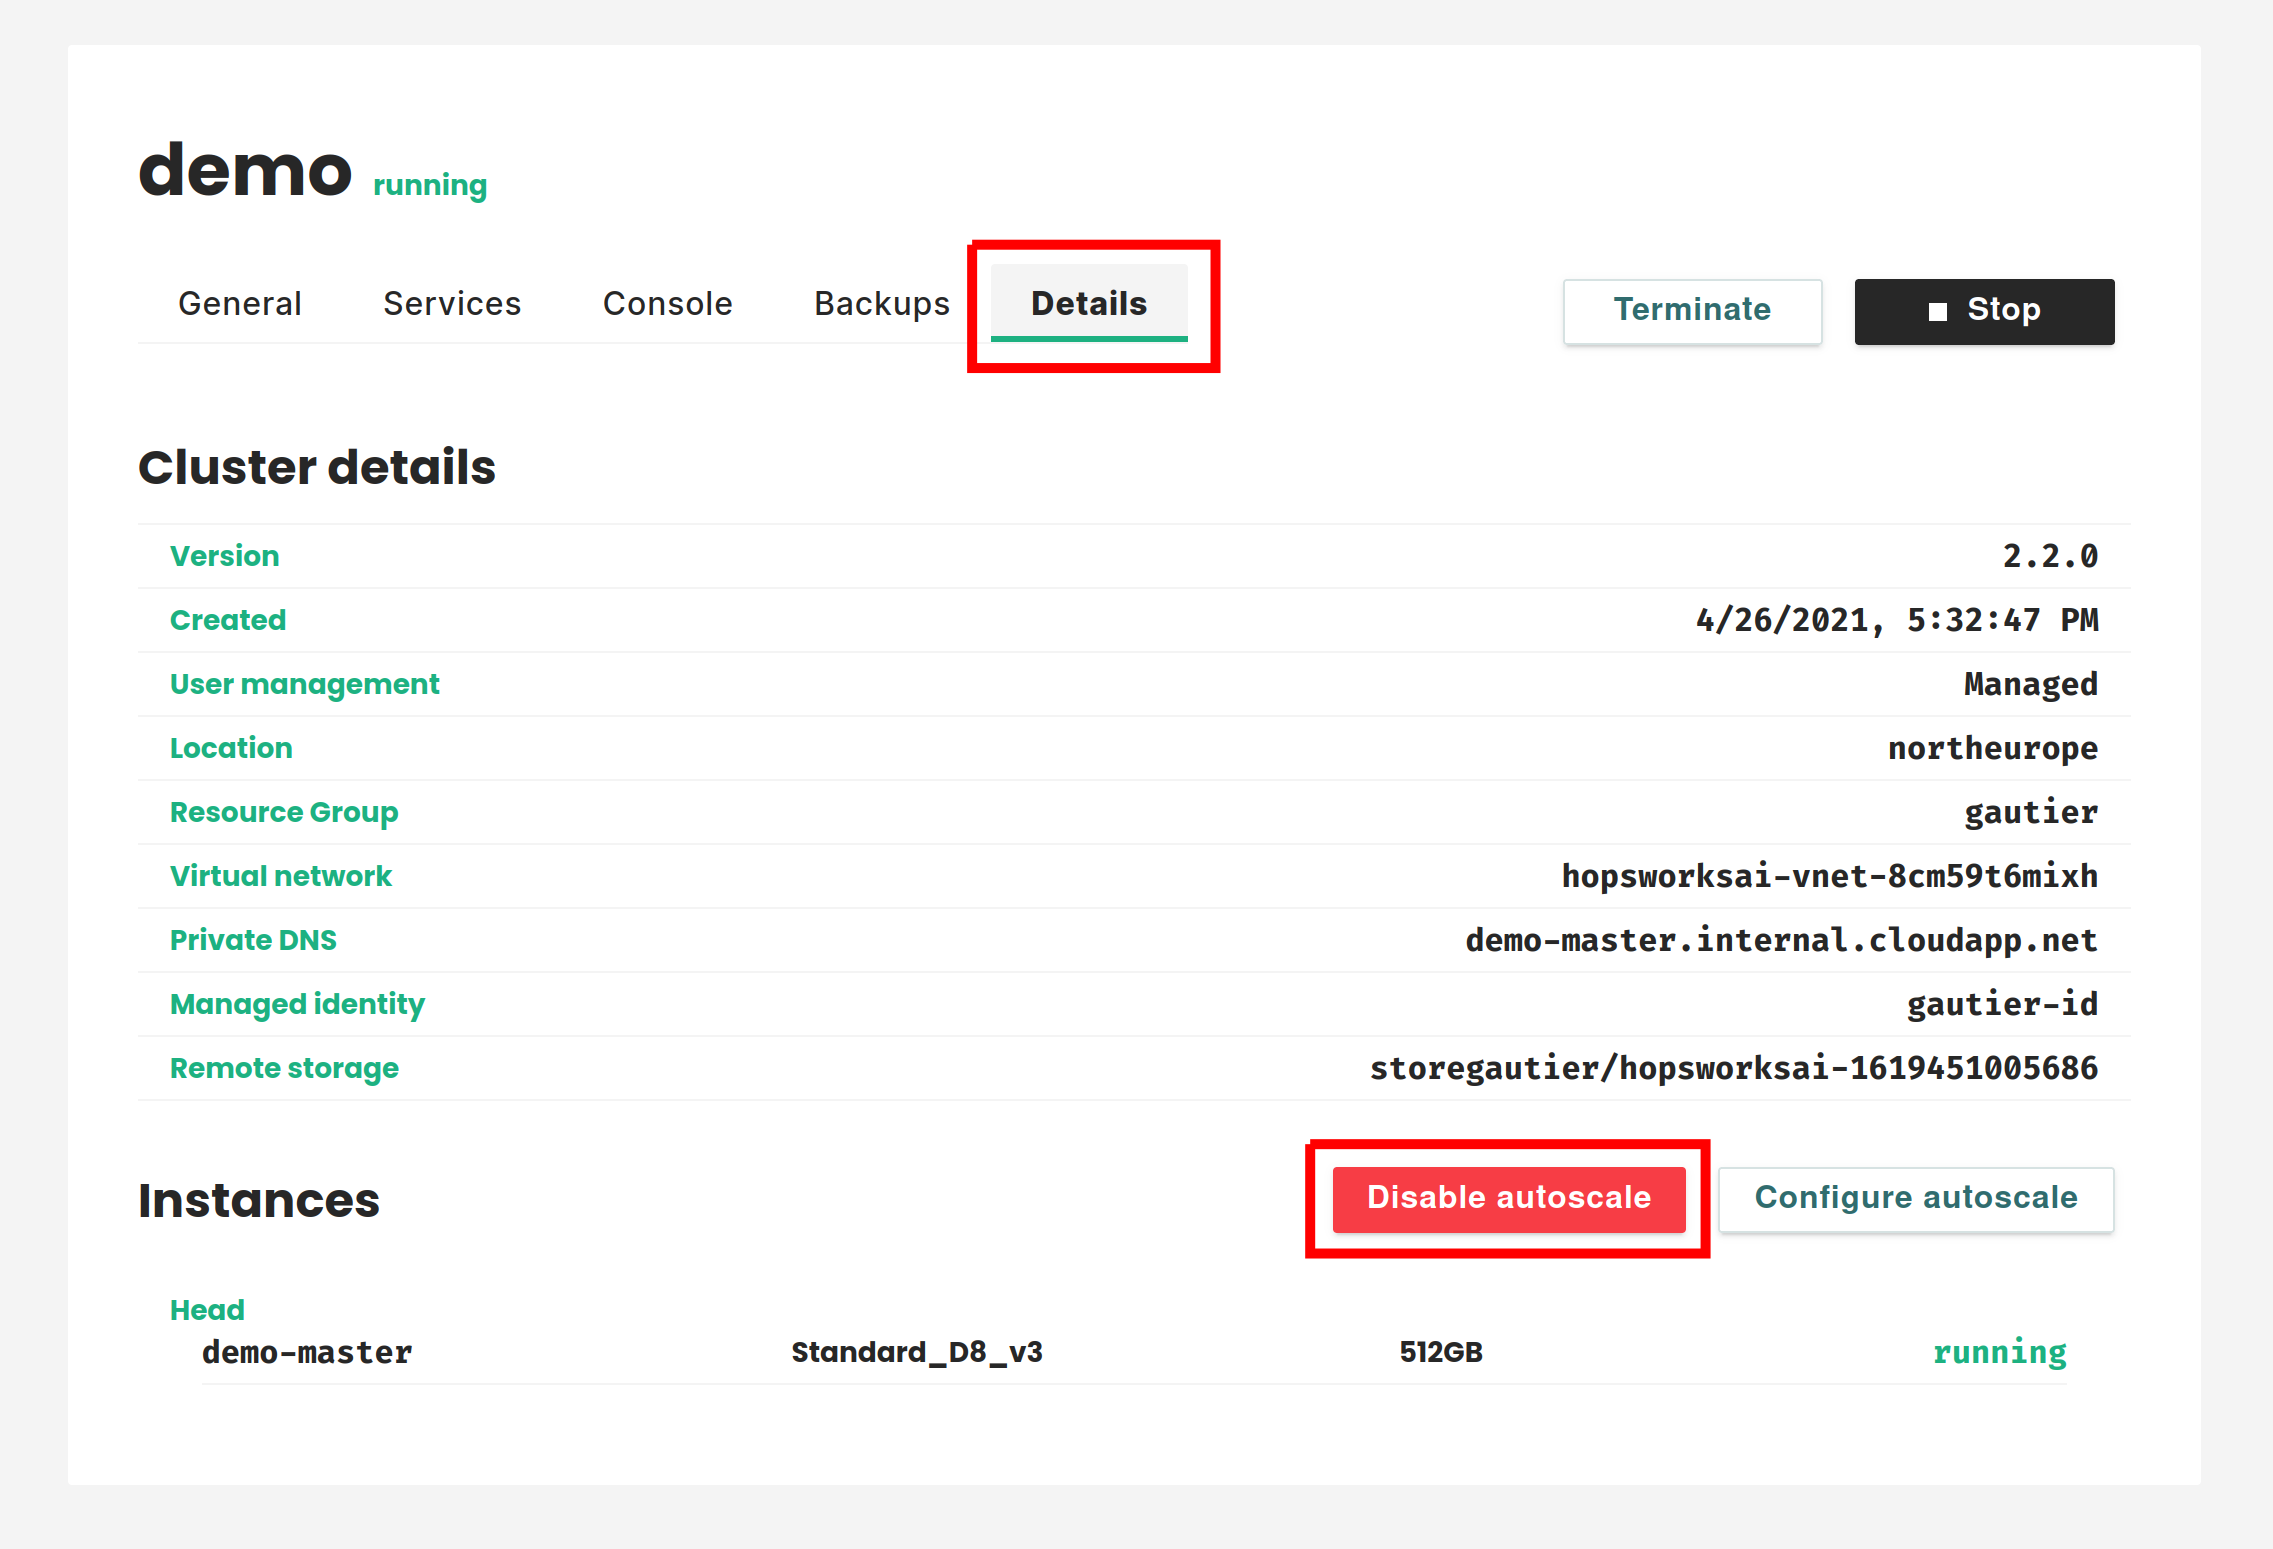This screenshot has height=1549, width=2273.
Task: Click the demo-master instance name
Action: point(307,1352)
